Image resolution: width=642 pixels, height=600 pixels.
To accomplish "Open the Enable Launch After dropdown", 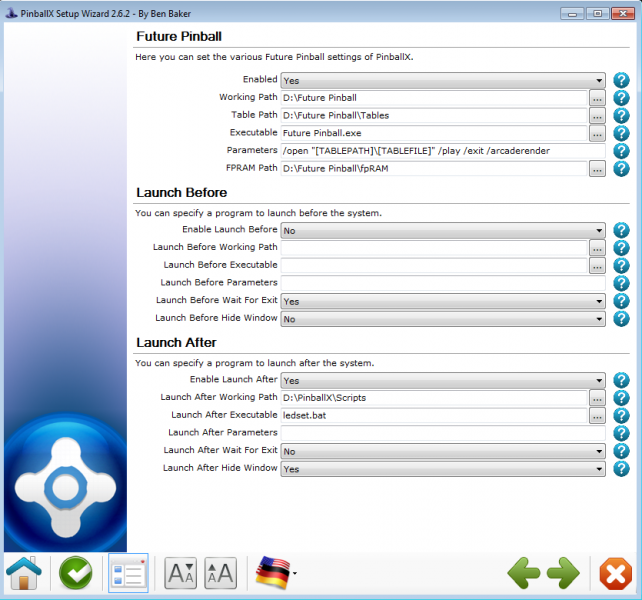I will 443,380.
